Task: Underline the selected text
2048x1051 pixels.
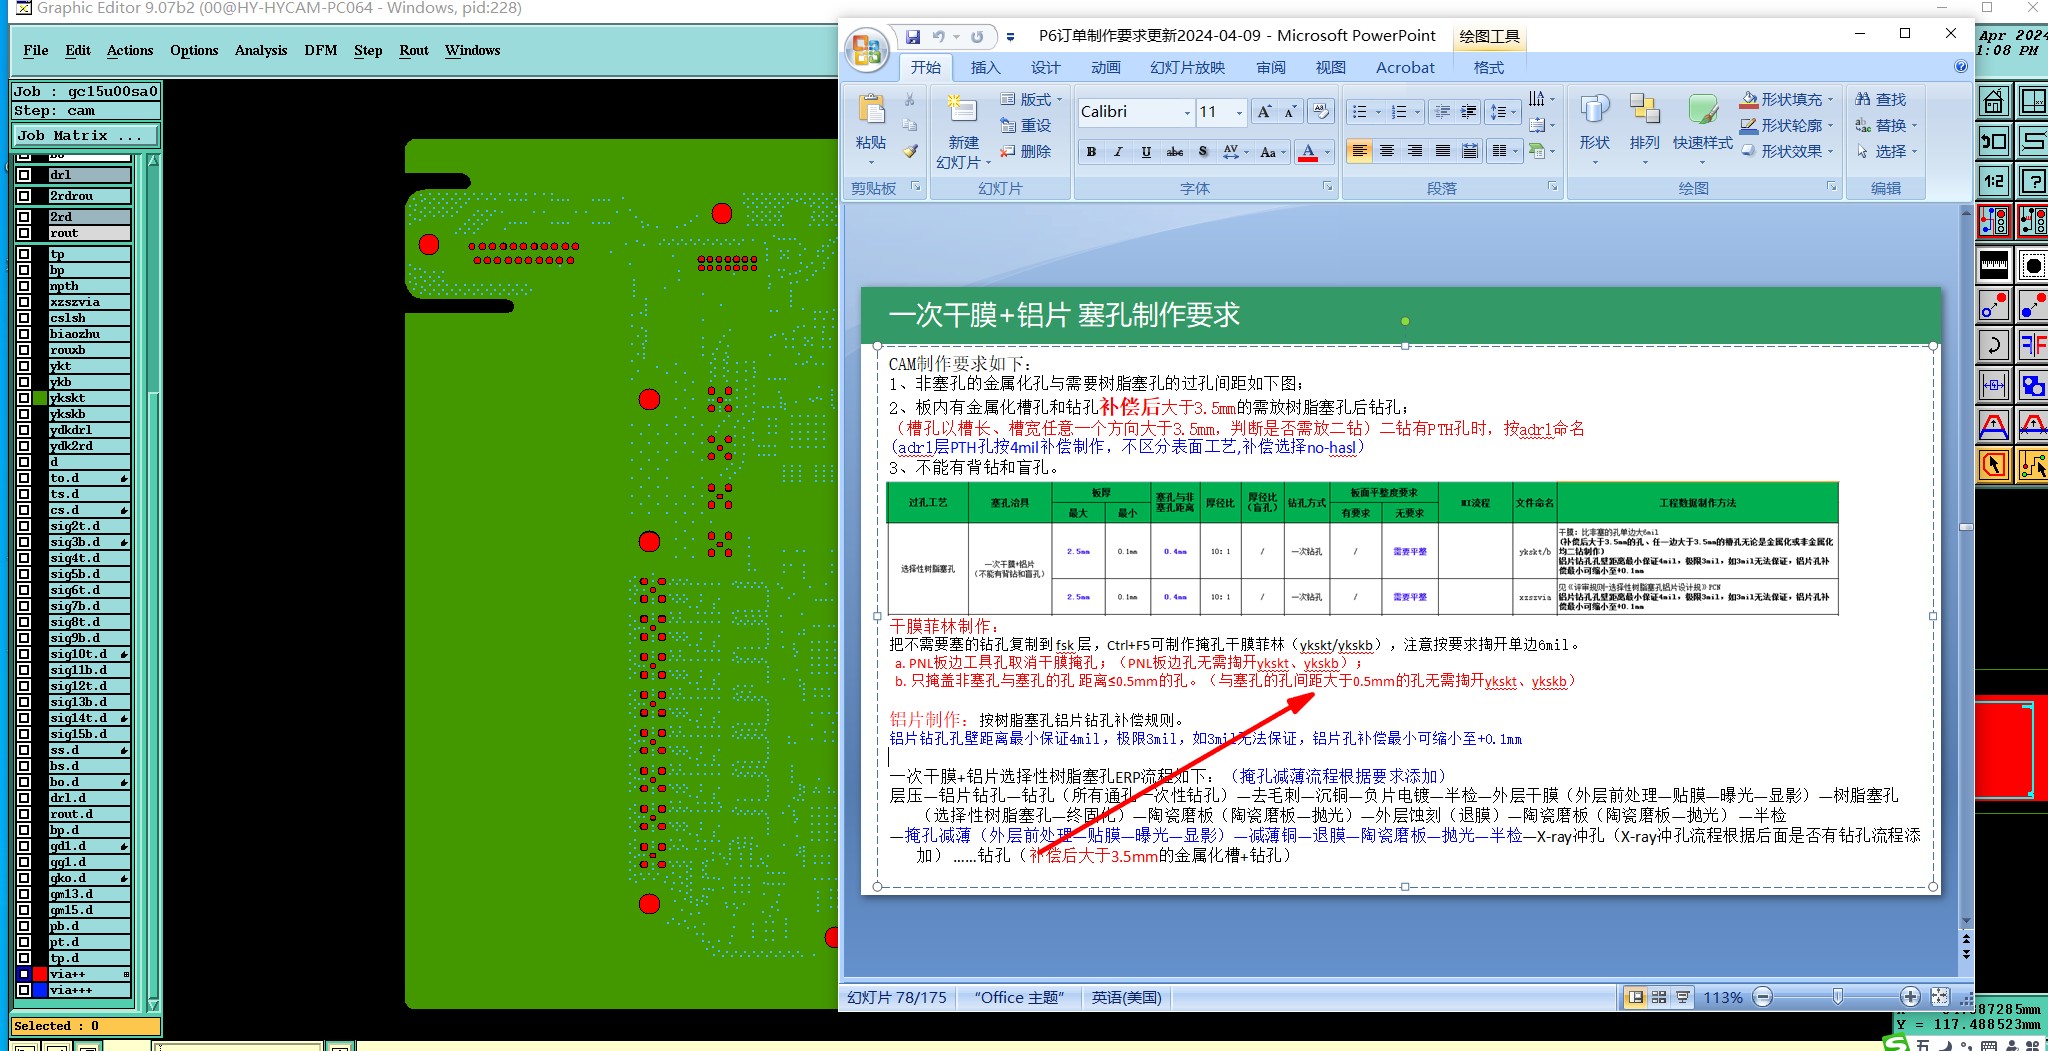Action: pos(1146,152)
